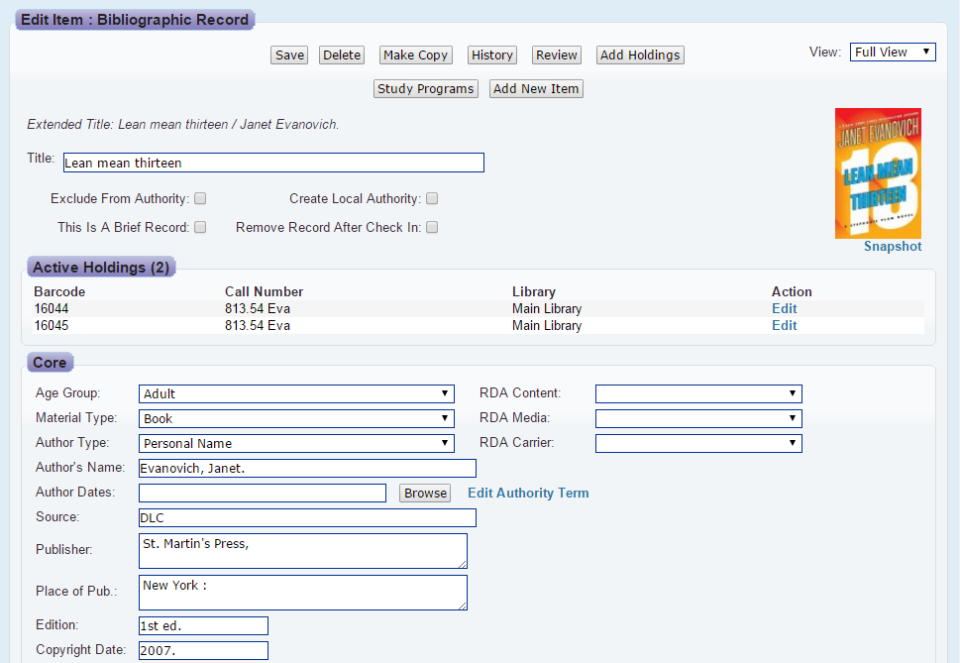Click Browse next to Author Dates
Screen dimensions: 960x663
tap(424, 492)
